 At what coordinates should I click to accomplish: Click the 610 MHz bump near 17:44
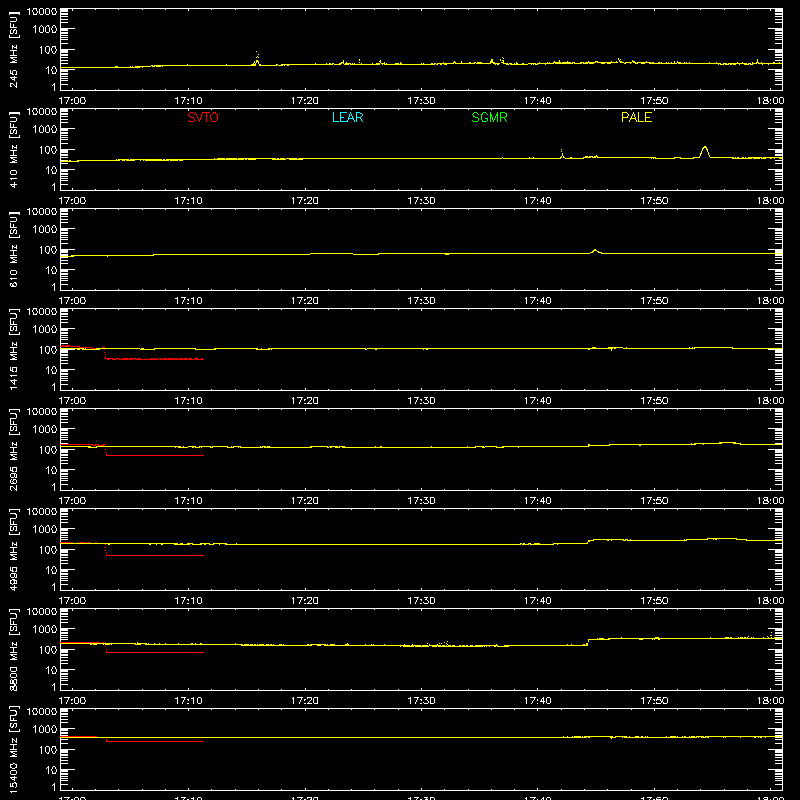pyautogui.click(x=595, y=251)
